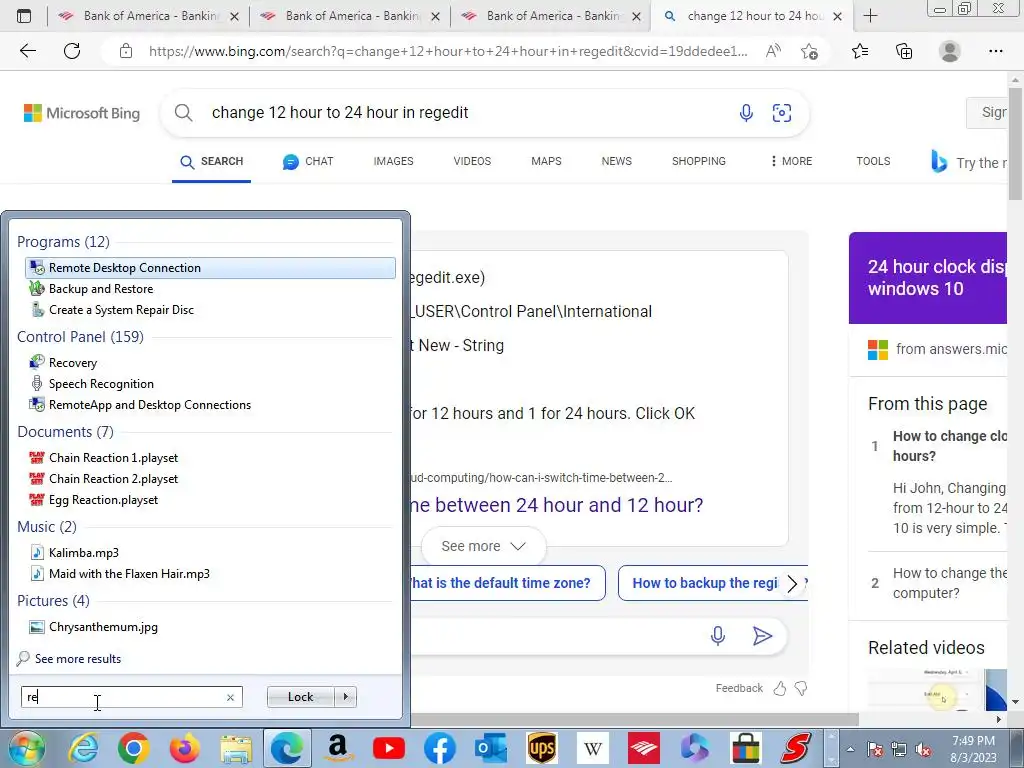Select the IMAGES tab in Bing
The height and width of the screenshot is (768, 1024).
point(393,161)
